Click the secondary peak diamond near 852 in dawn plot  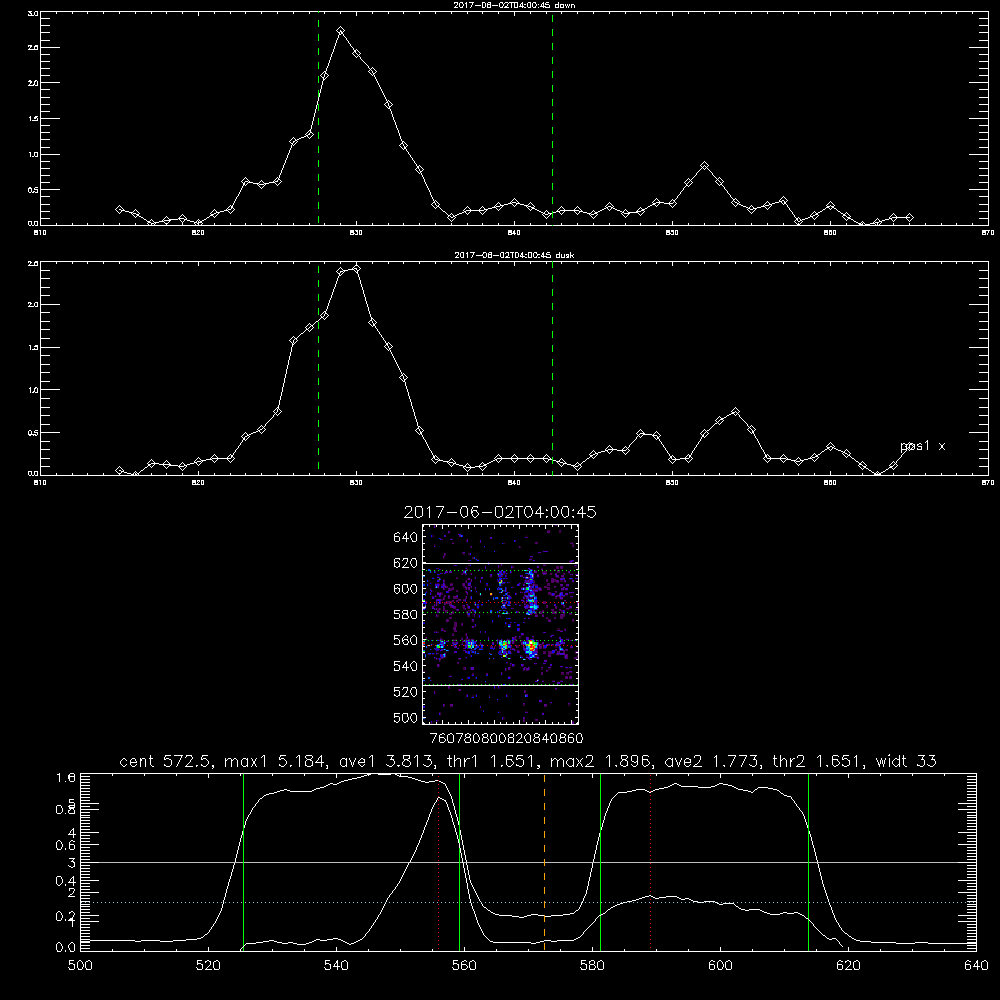704,166
